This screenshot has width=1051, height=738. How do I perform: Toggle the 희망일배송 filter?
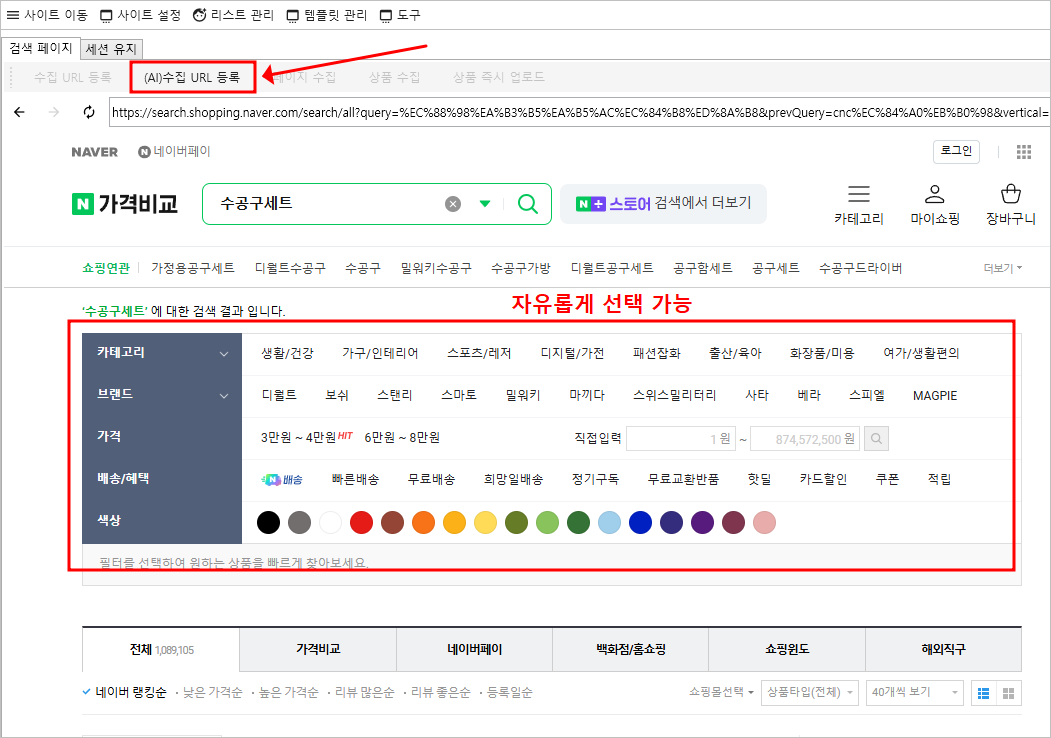point(513,479)
